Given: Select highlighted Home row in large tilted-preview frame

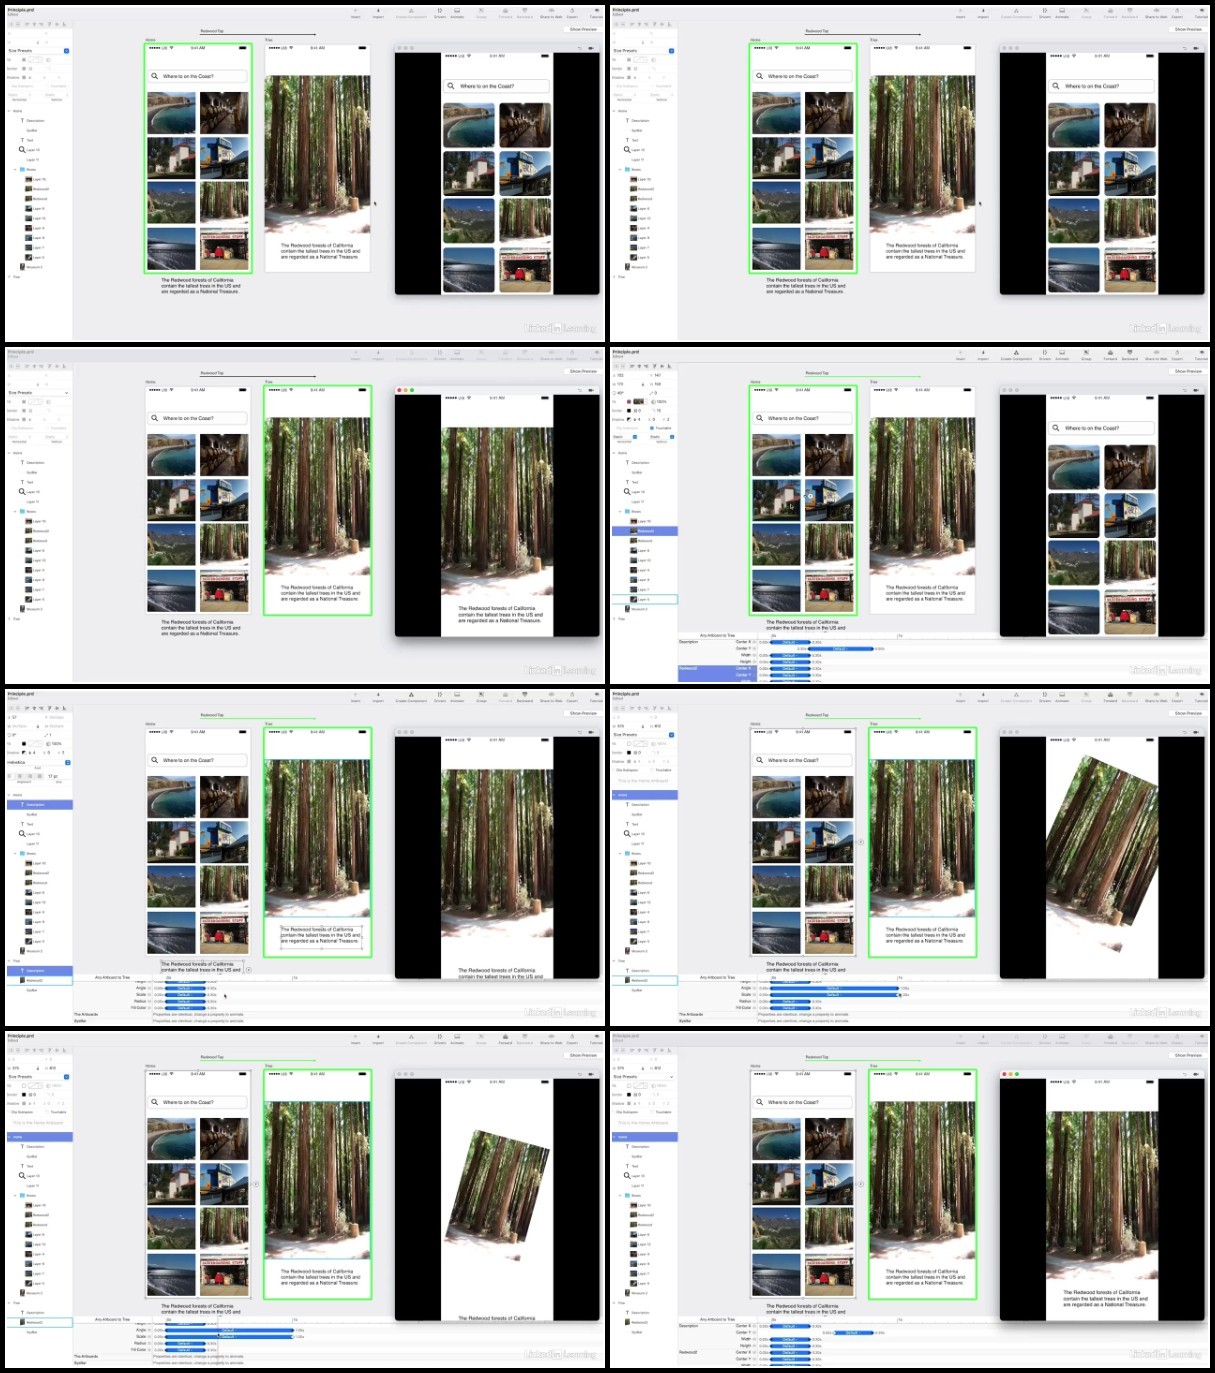Looking at the screenshot, I should [644, 795].
